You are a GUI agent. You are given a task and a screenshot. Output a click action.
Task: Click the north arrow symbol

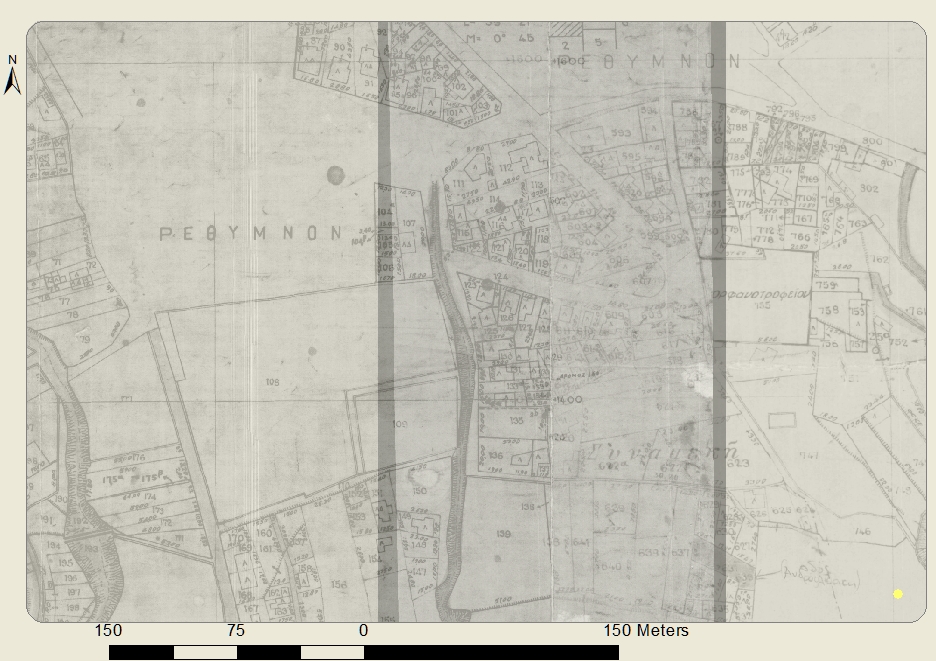click(x=13, y=76)
